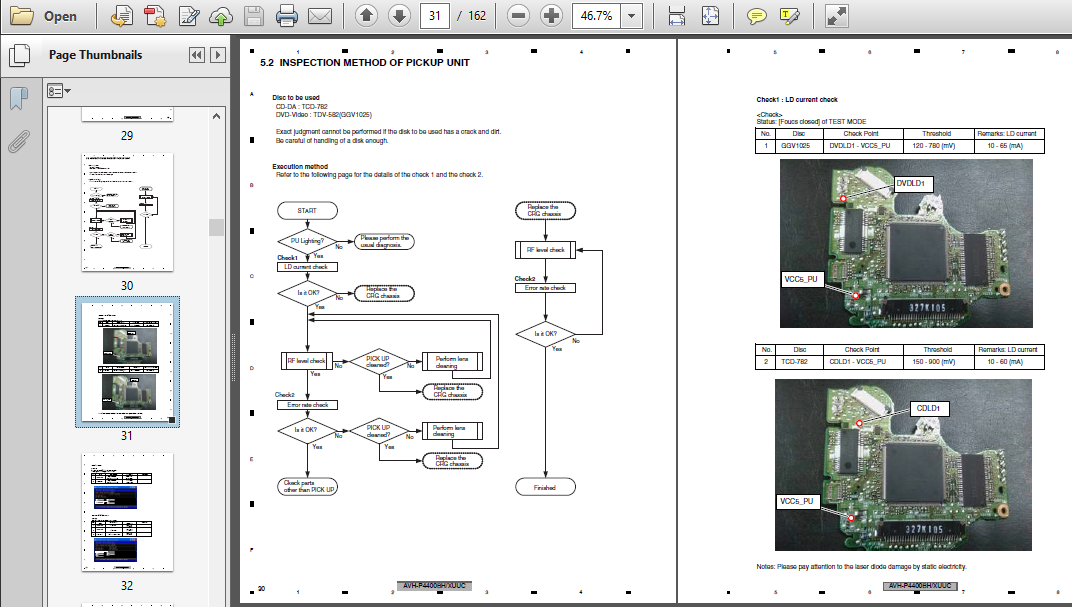Click the fit width scrolling icon
This screenshot has height=607, width=1072.
[677, 16]
